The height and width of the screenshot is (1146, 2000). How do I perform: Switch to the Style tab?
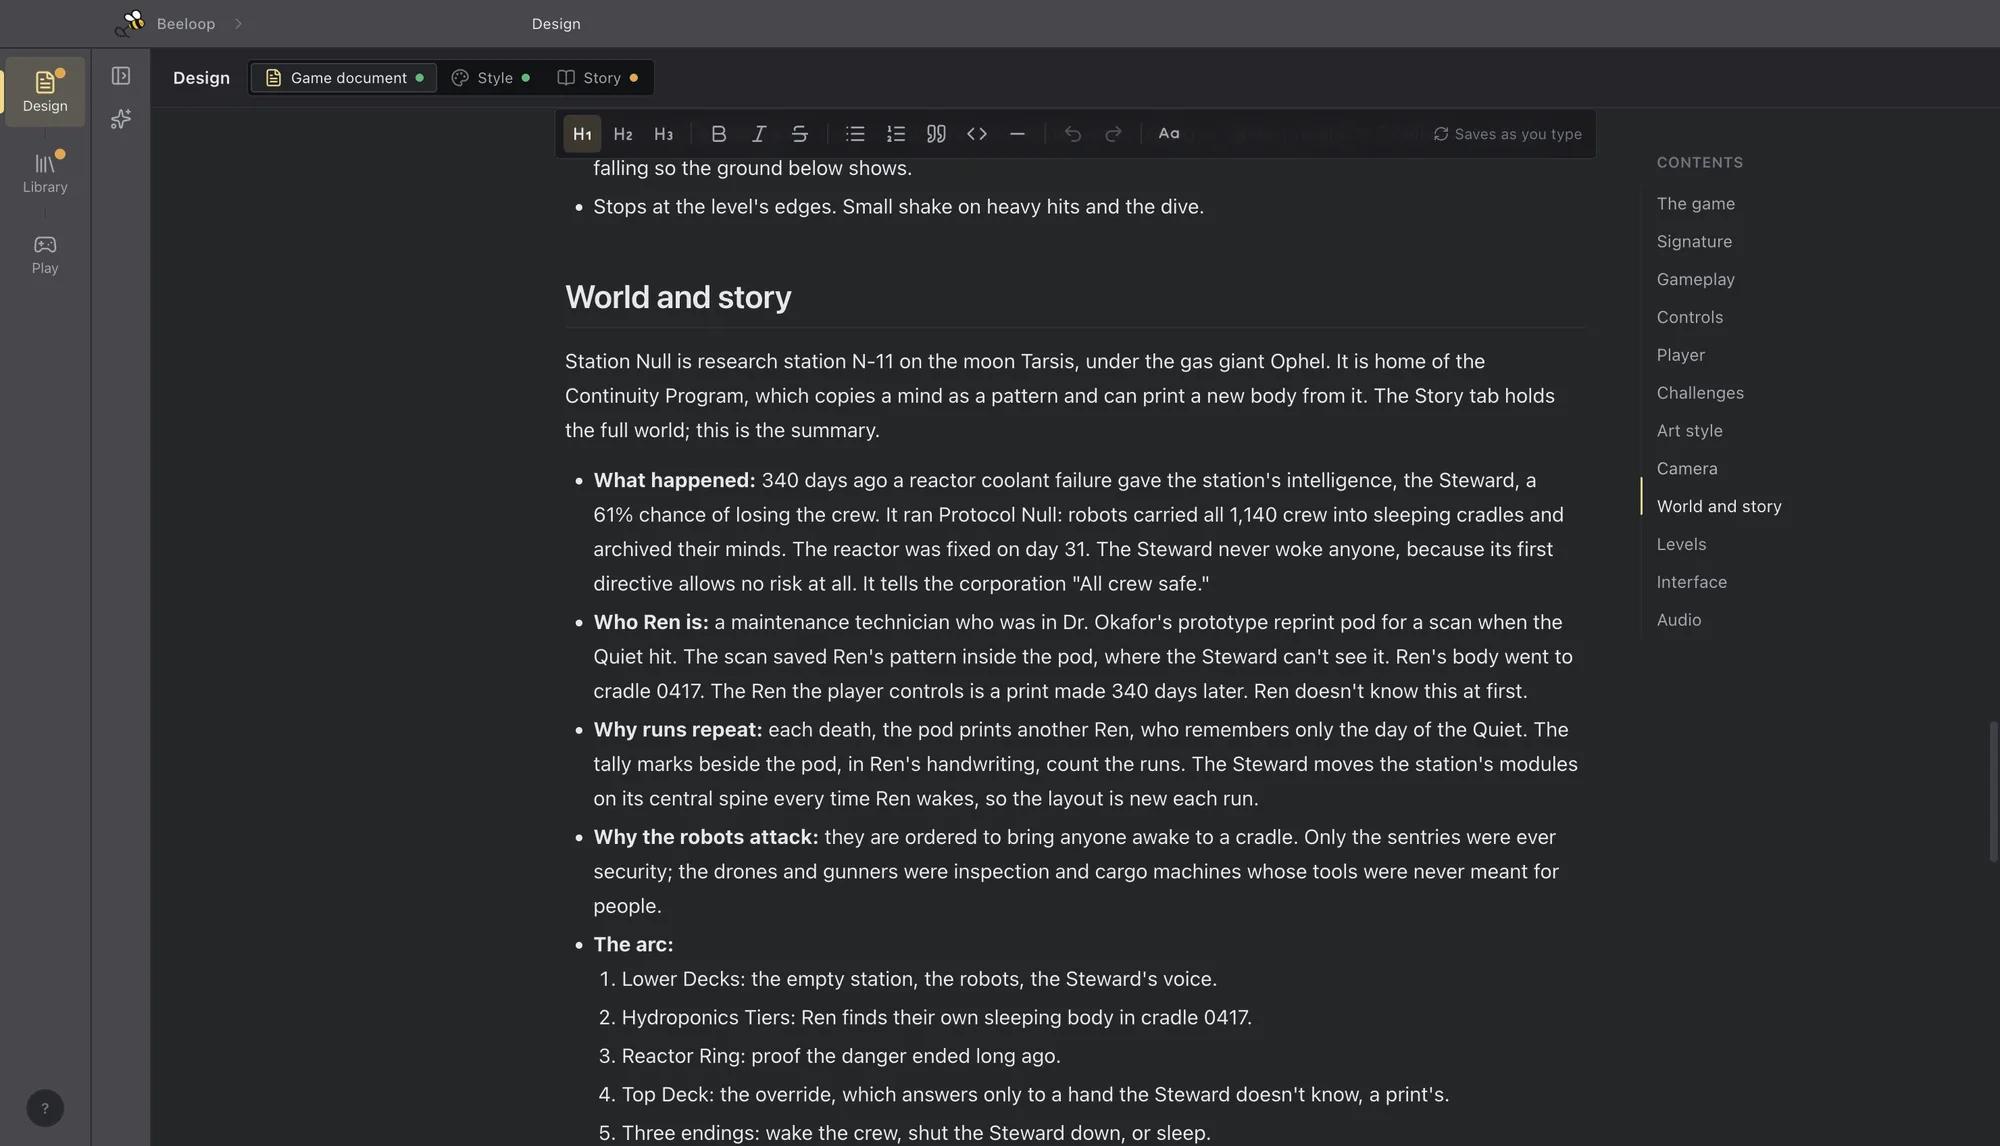pyautogui.click(x=490, y=78)
